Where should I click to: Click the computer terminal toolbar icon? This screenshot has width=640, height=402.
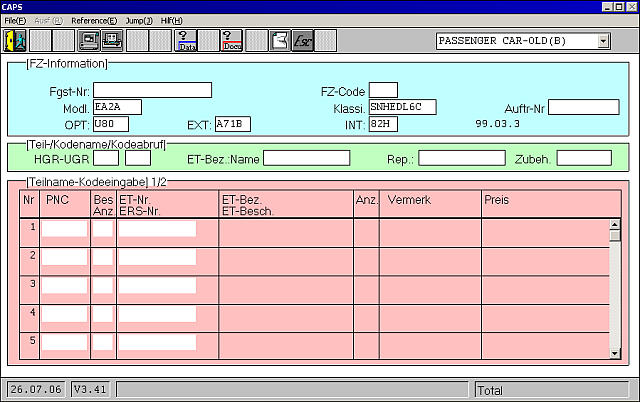[111, 41]
